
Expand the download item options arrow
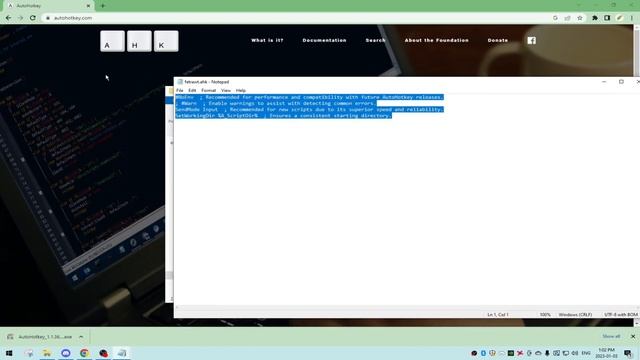tap(81, 337)
